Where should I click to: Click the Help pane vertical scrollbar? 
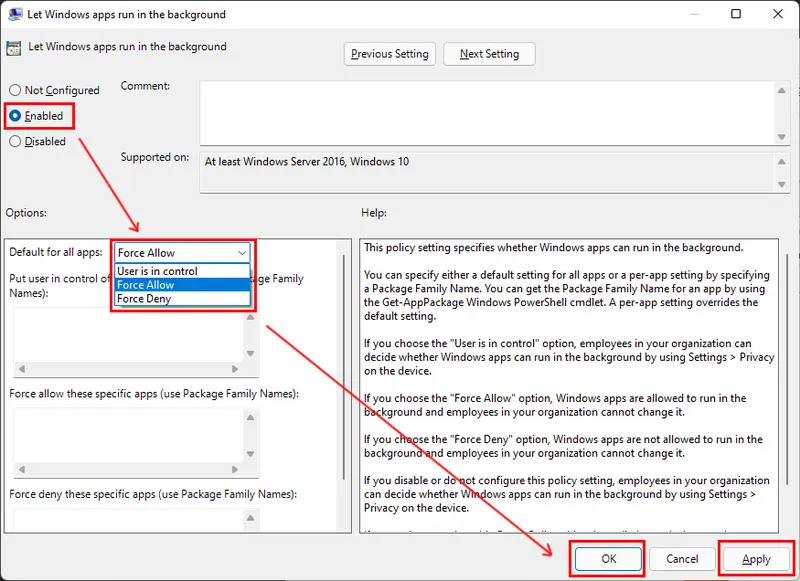[788, 367]
